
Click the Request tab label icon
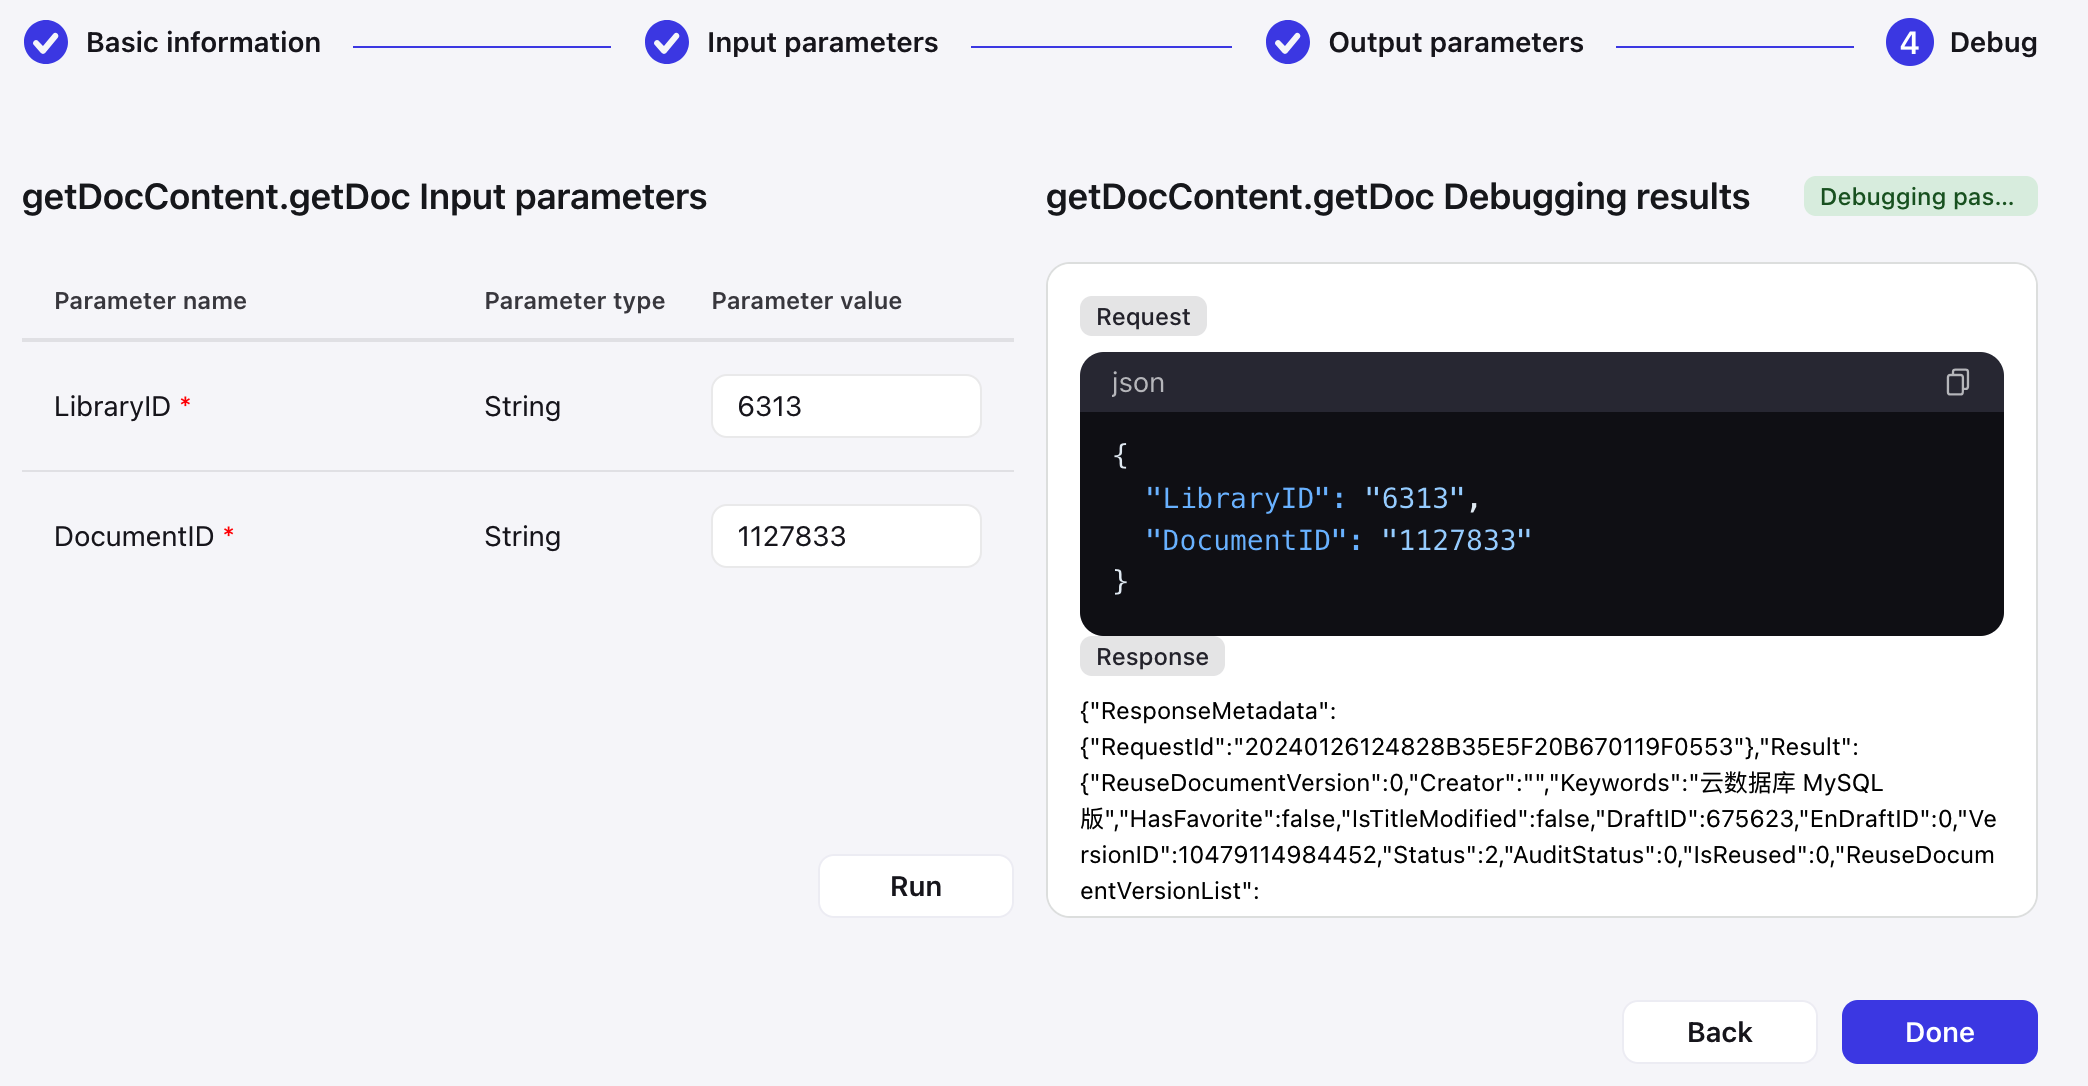(x=1142, y=315)
